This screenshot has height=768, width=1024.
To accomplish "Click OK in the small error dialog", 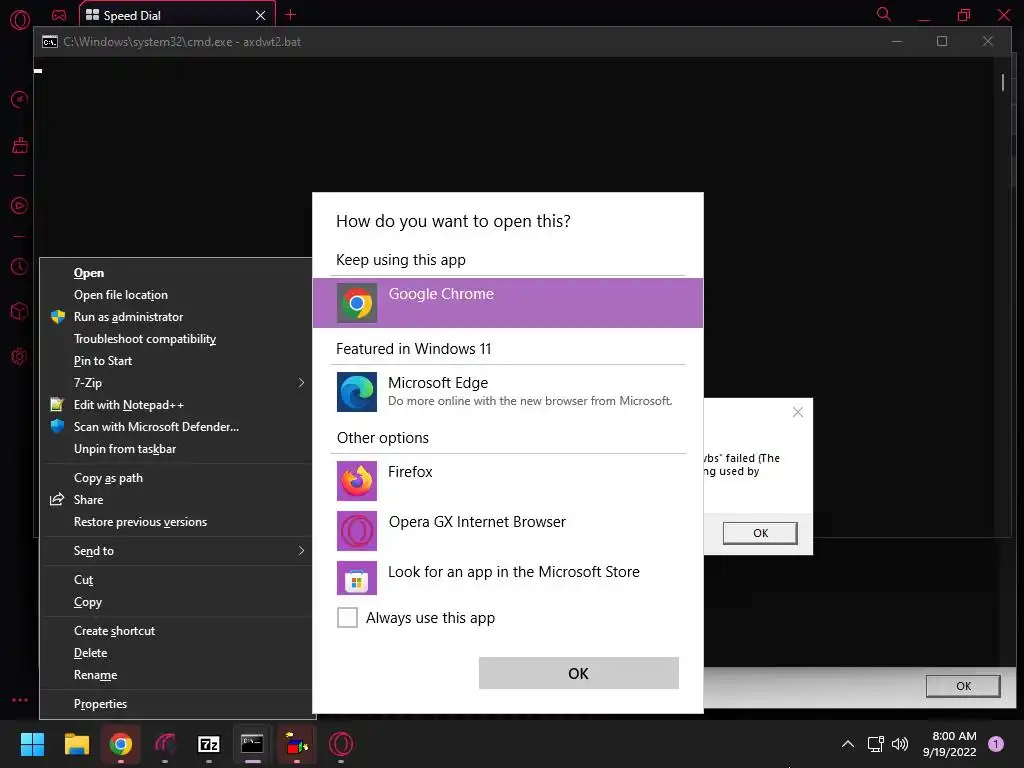I will tap(760, 533).
